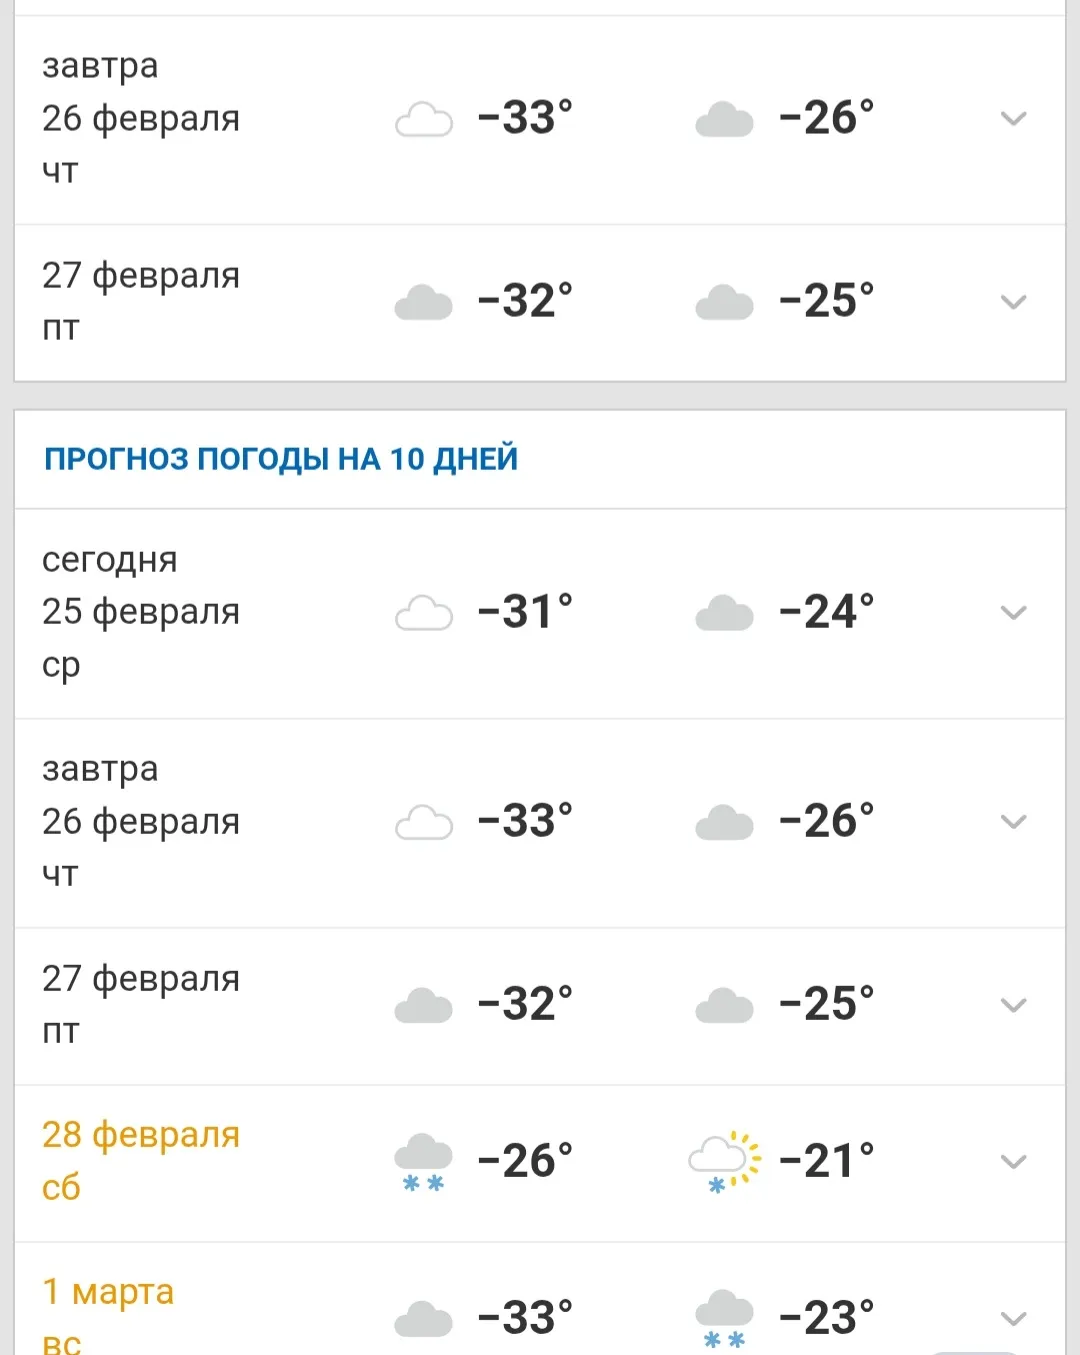
Task: Tap the −31° temperature for 25 февраля
Action: pyautogui.click(x=525, y=612)
